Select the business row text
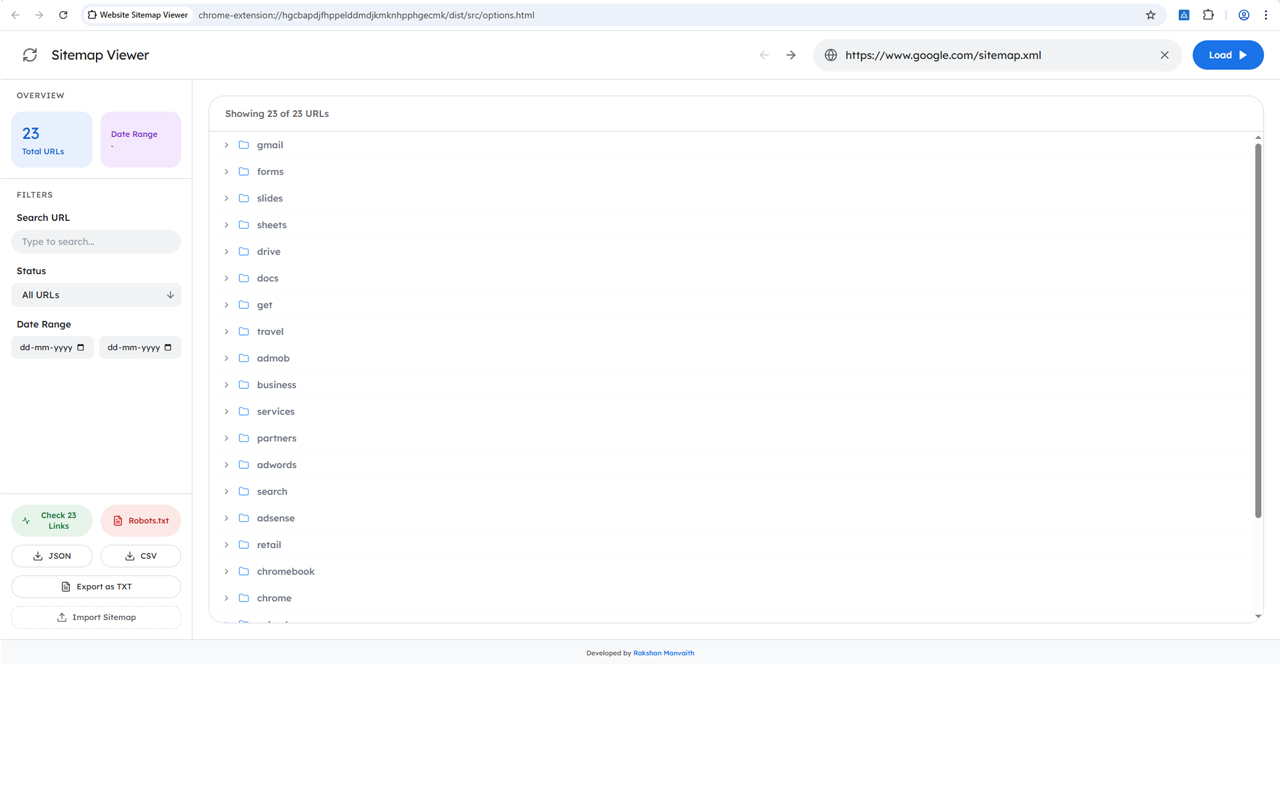Screen dimensions: 1280x800 276,385
